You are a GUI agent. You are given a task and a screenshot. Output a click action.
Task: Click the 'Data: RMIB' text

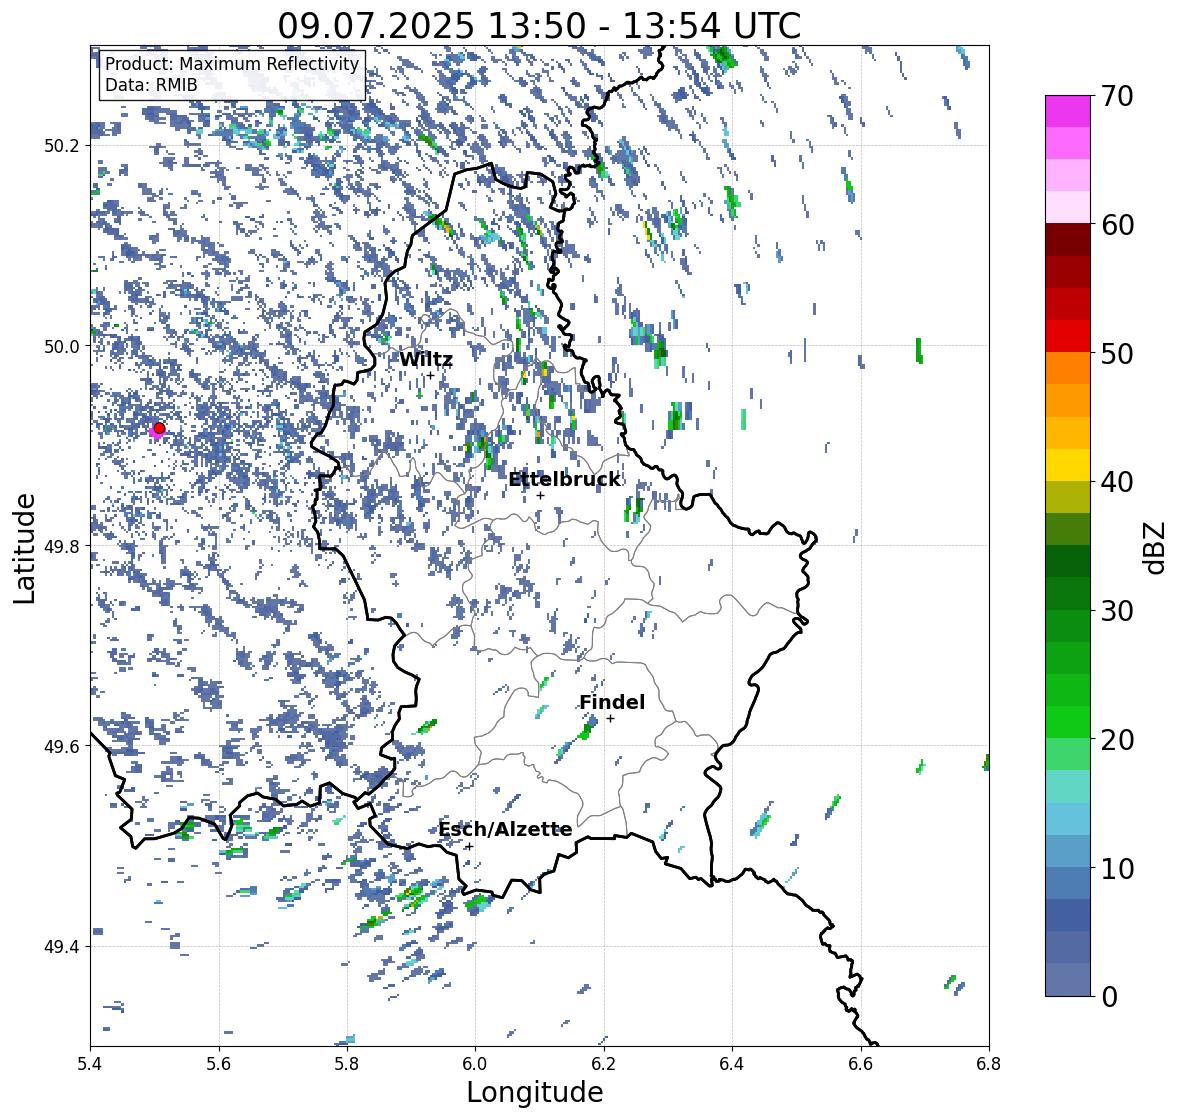[151, 85]
